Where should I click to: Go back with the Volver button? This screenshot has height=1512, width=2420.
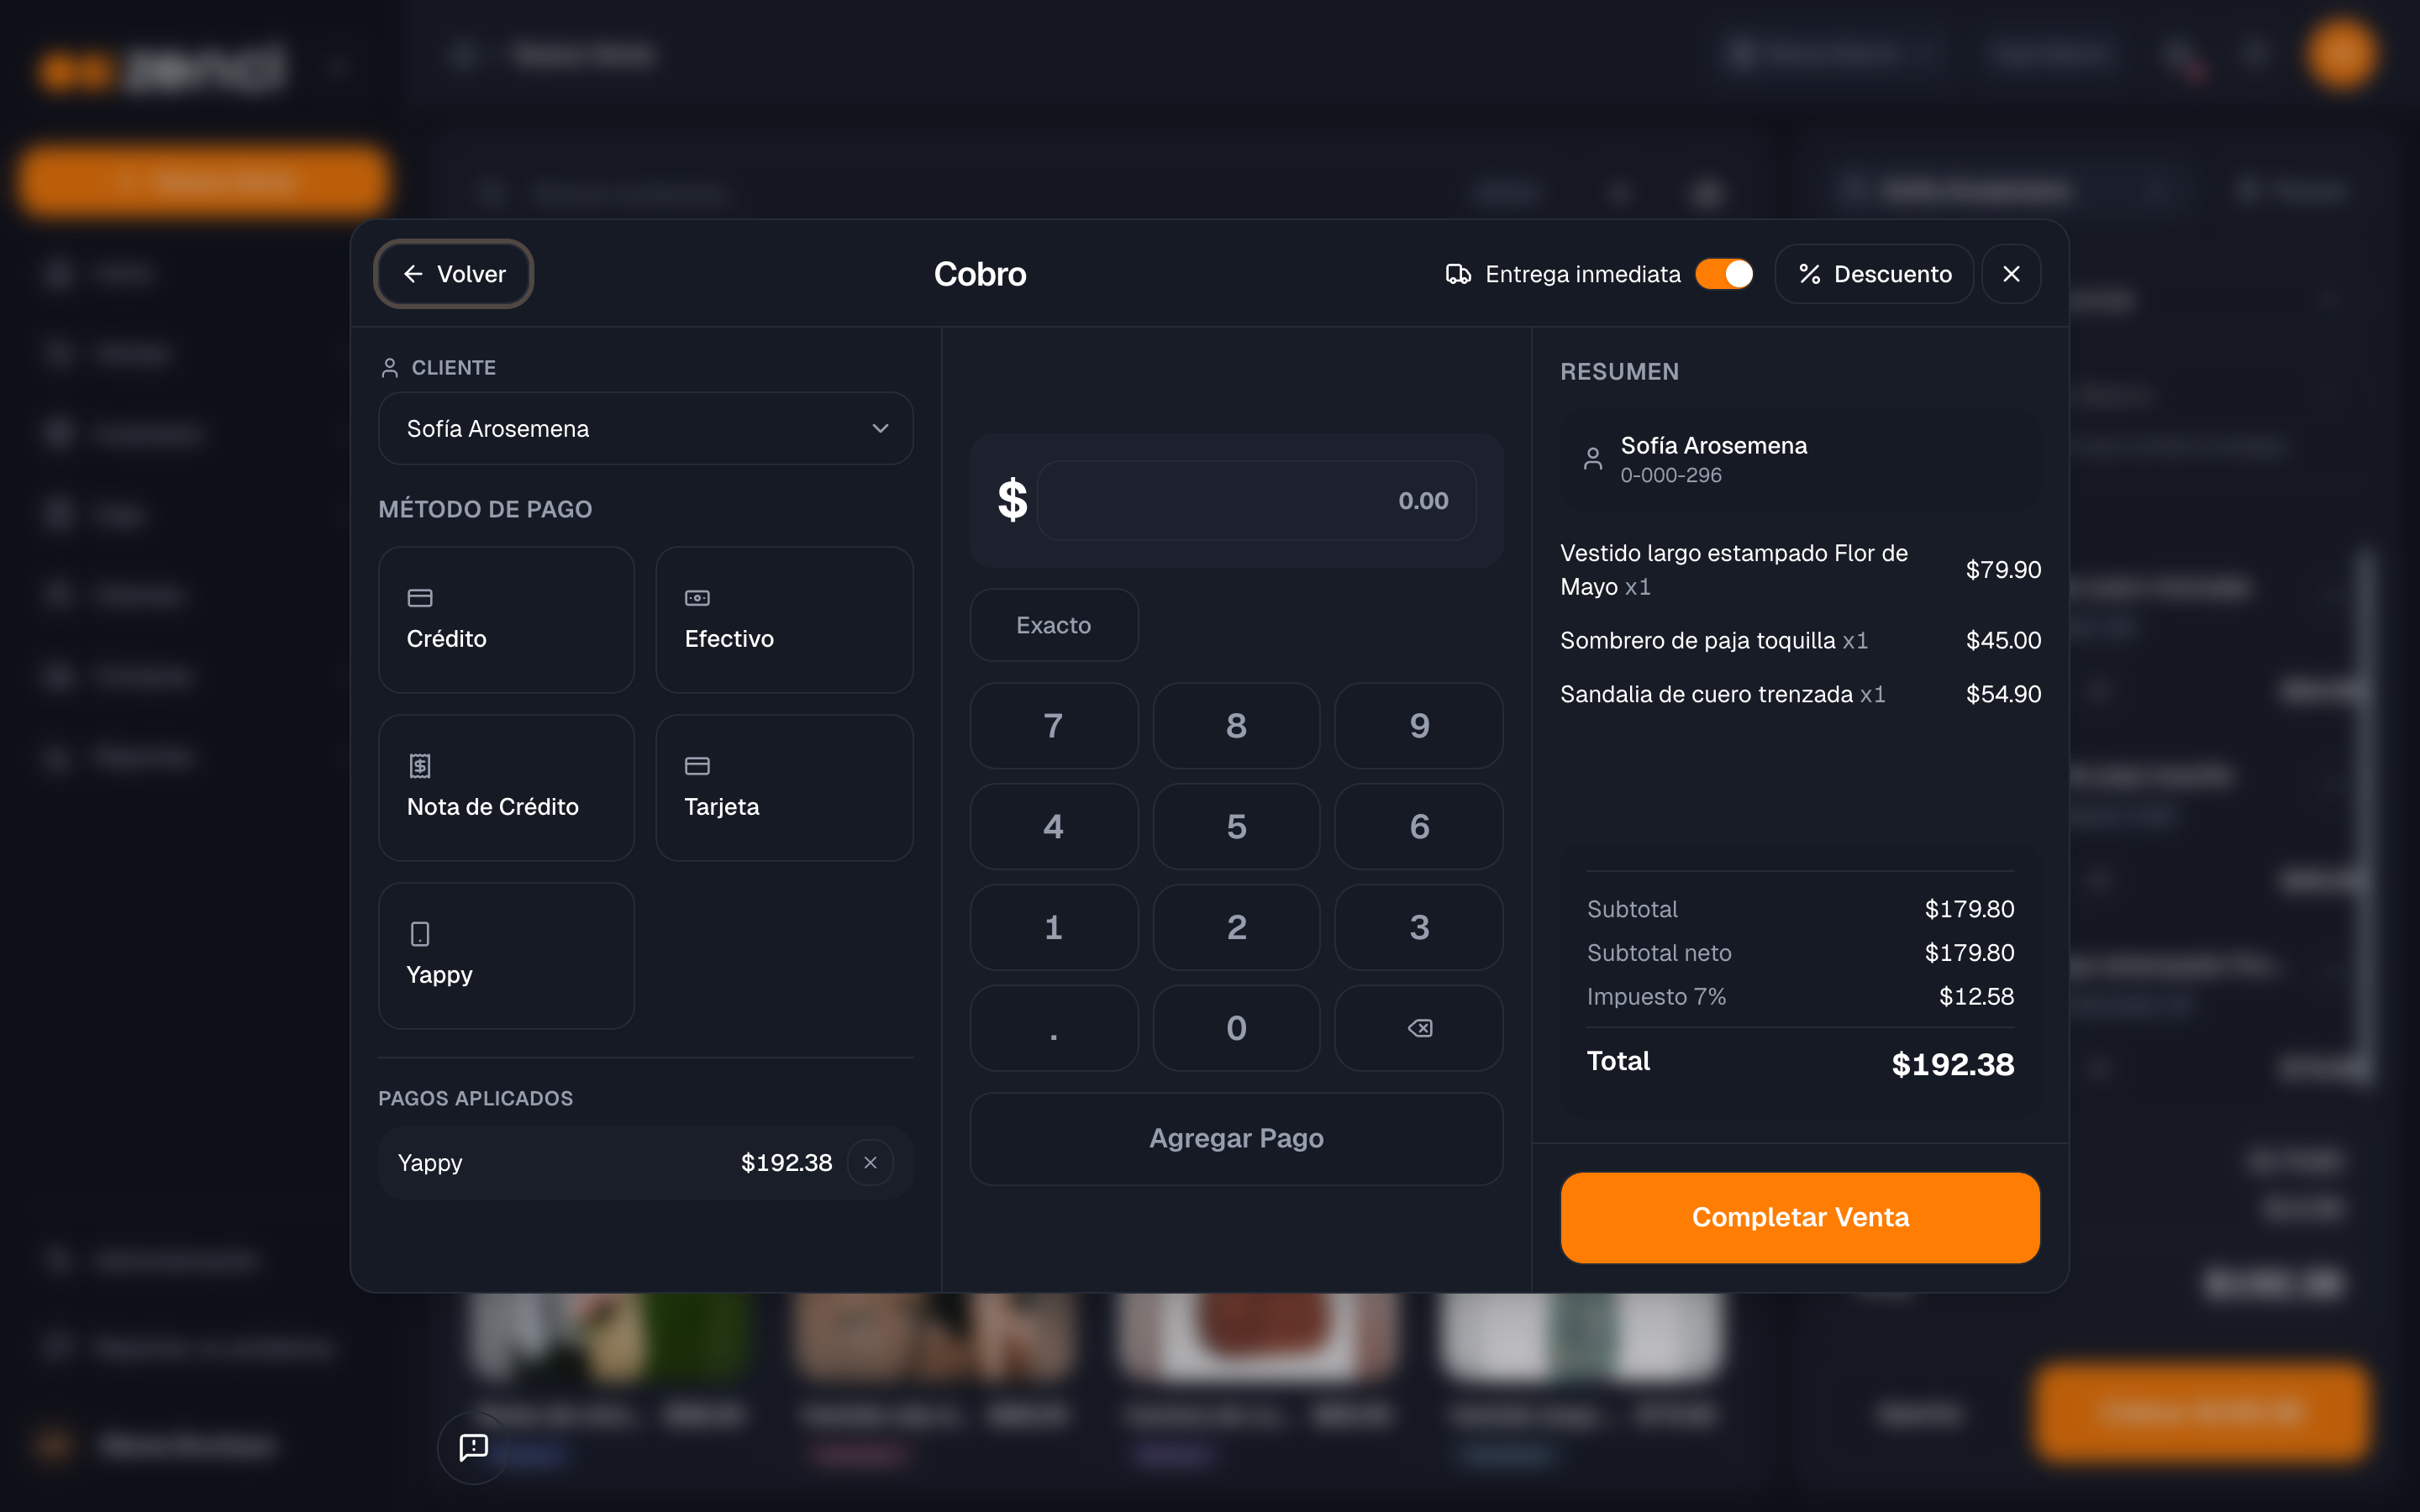(453, 274)
